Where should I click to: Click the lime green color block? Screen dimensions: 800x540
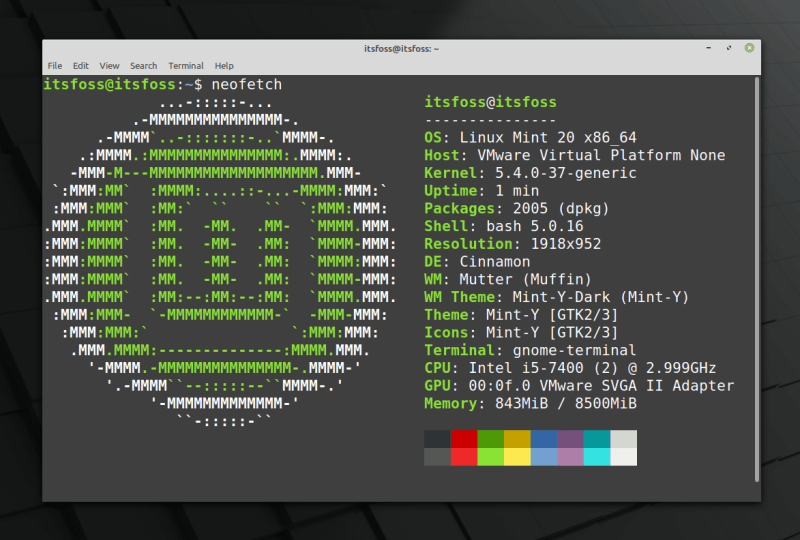pos(490,457)
